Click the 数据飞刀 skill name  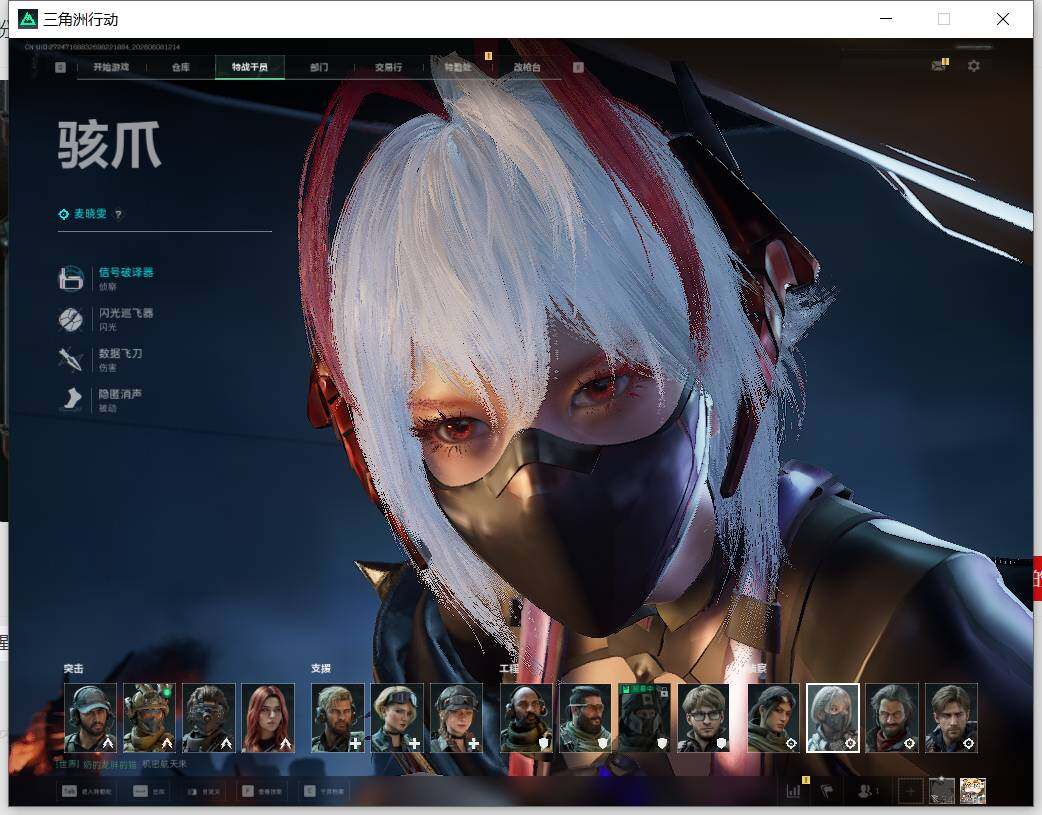coord(120,354)
